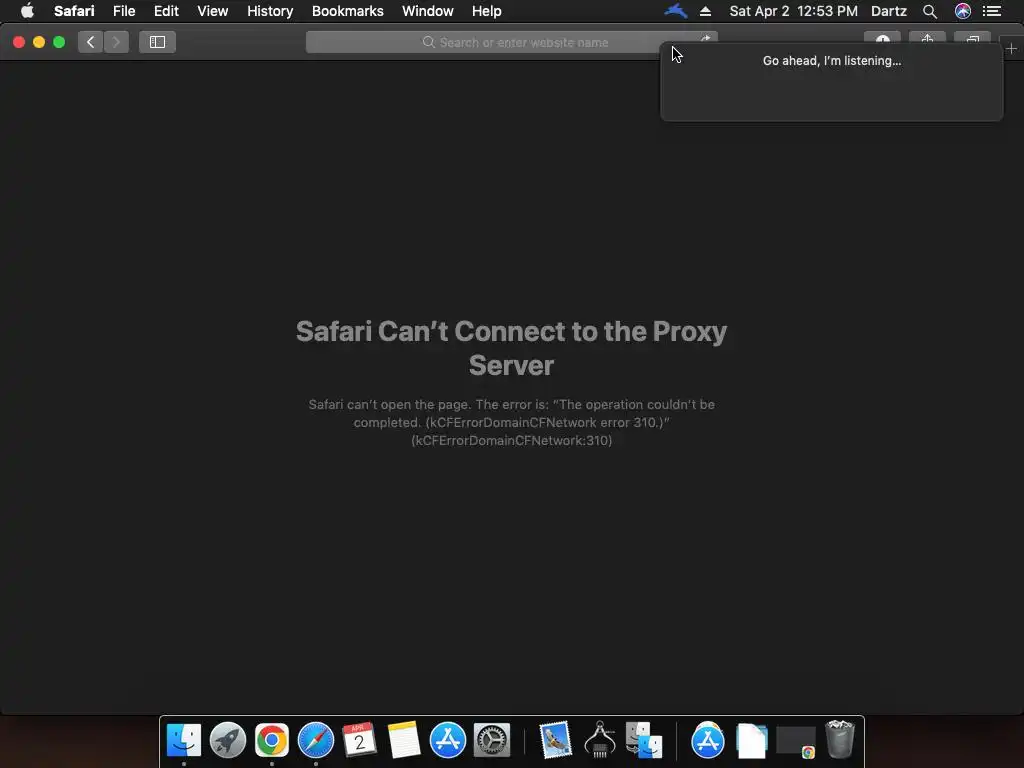Open the Help menu
1024x768 pixels.
pos(487,11)
